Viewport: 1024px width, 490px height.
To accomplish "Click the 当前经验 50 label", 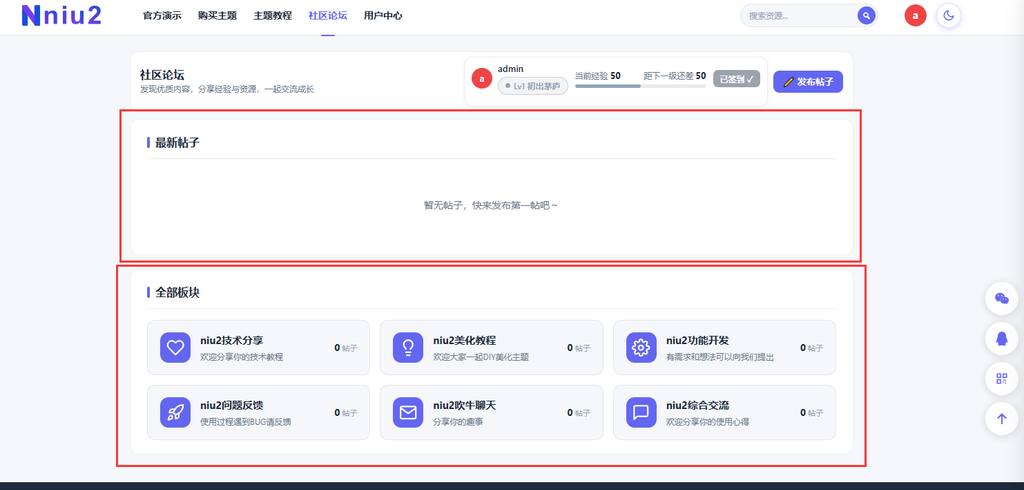I will click(598, 76).
